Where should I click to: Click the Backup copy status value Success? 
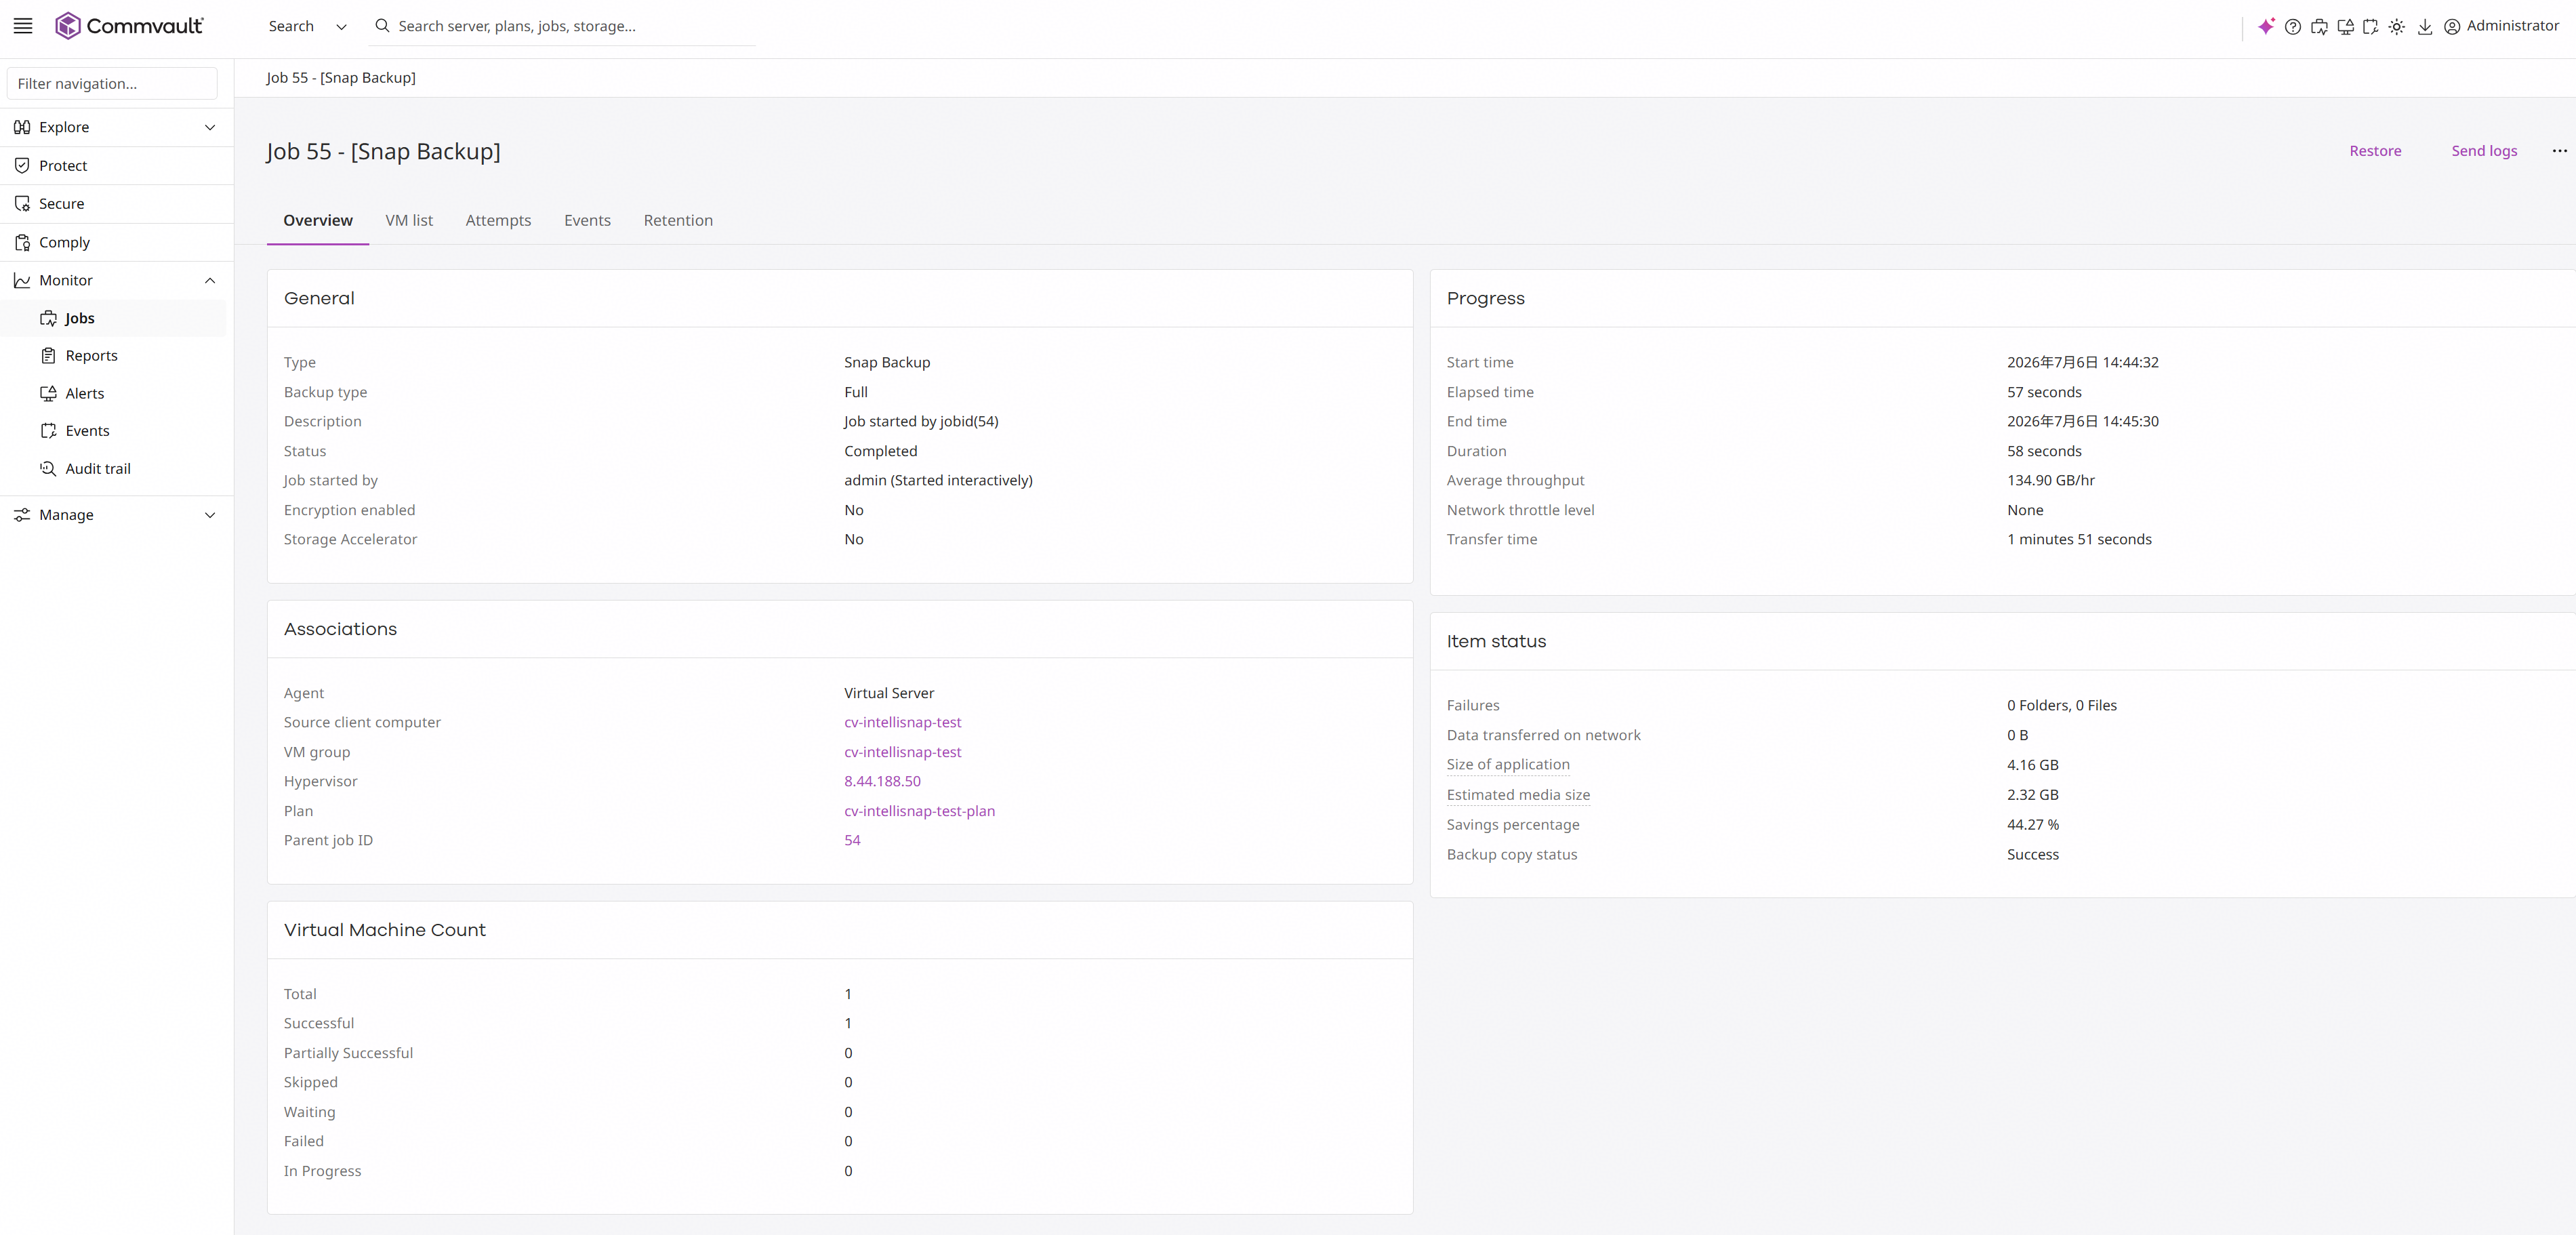pyautogui.click(x=2032, y=855)
